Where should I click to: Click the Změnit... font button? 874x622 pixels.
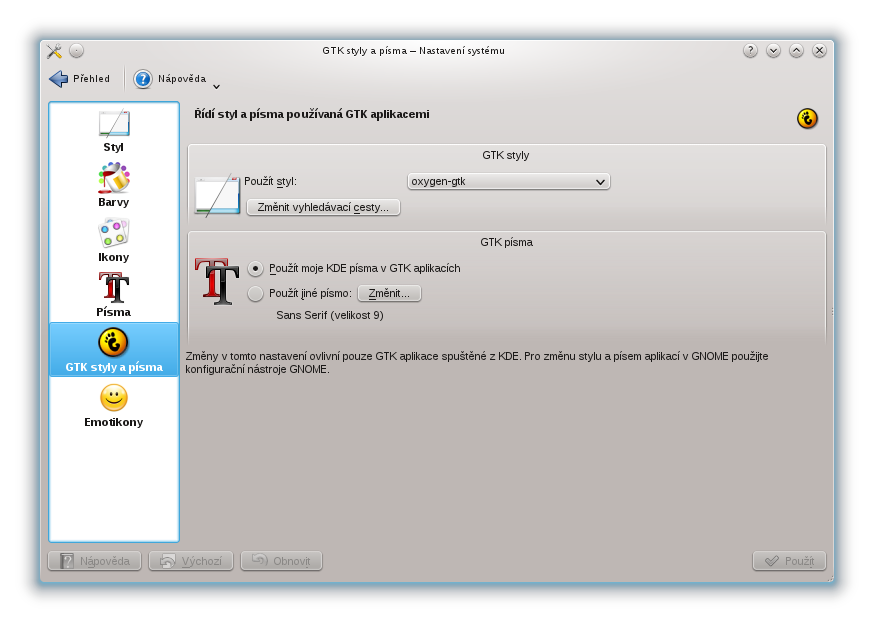389,293
